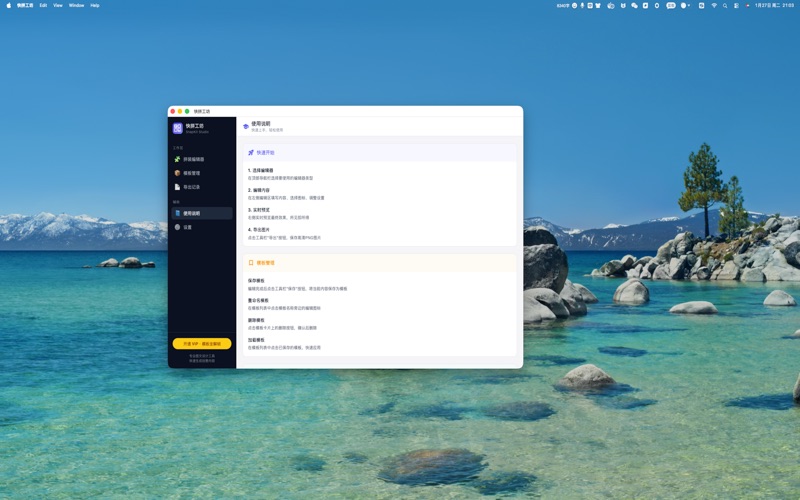
Task: Click the 快拼工坊 app logo icon
Action: click(178, 128)
